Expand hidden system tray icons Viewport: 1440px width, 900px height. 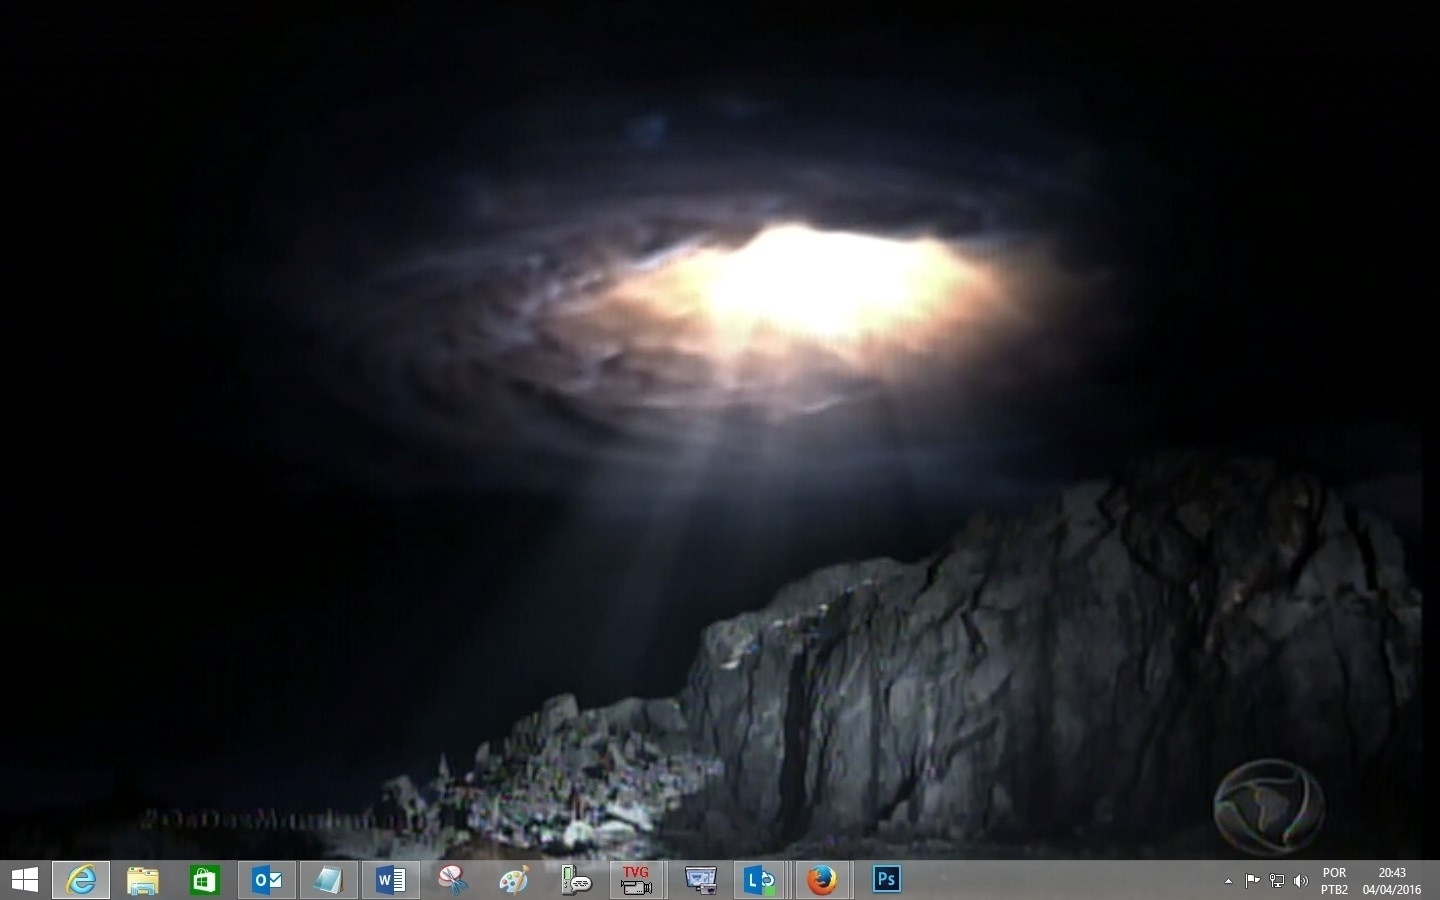(1228, 881)
